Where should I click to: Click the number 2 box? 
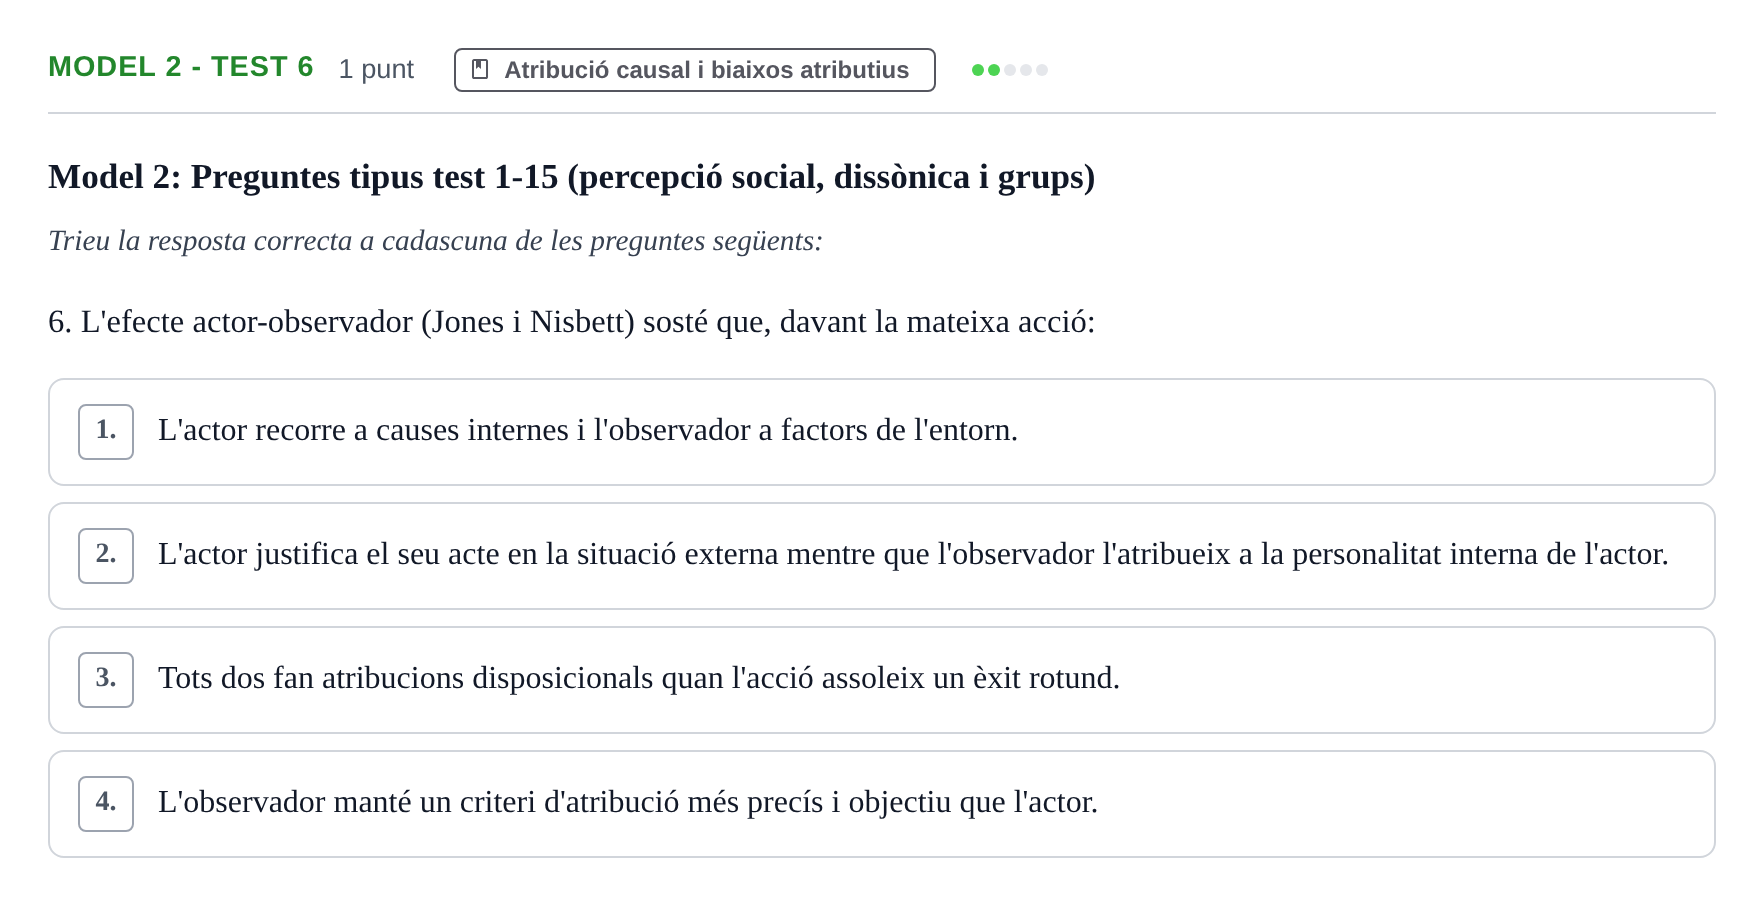point(106,556)
